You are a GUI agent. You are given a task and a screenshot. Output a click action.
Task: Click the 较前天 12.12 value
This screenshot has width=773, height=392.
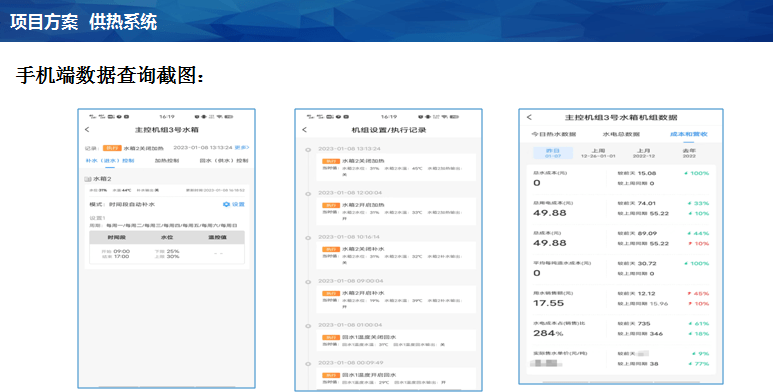[x=637, y=293]
